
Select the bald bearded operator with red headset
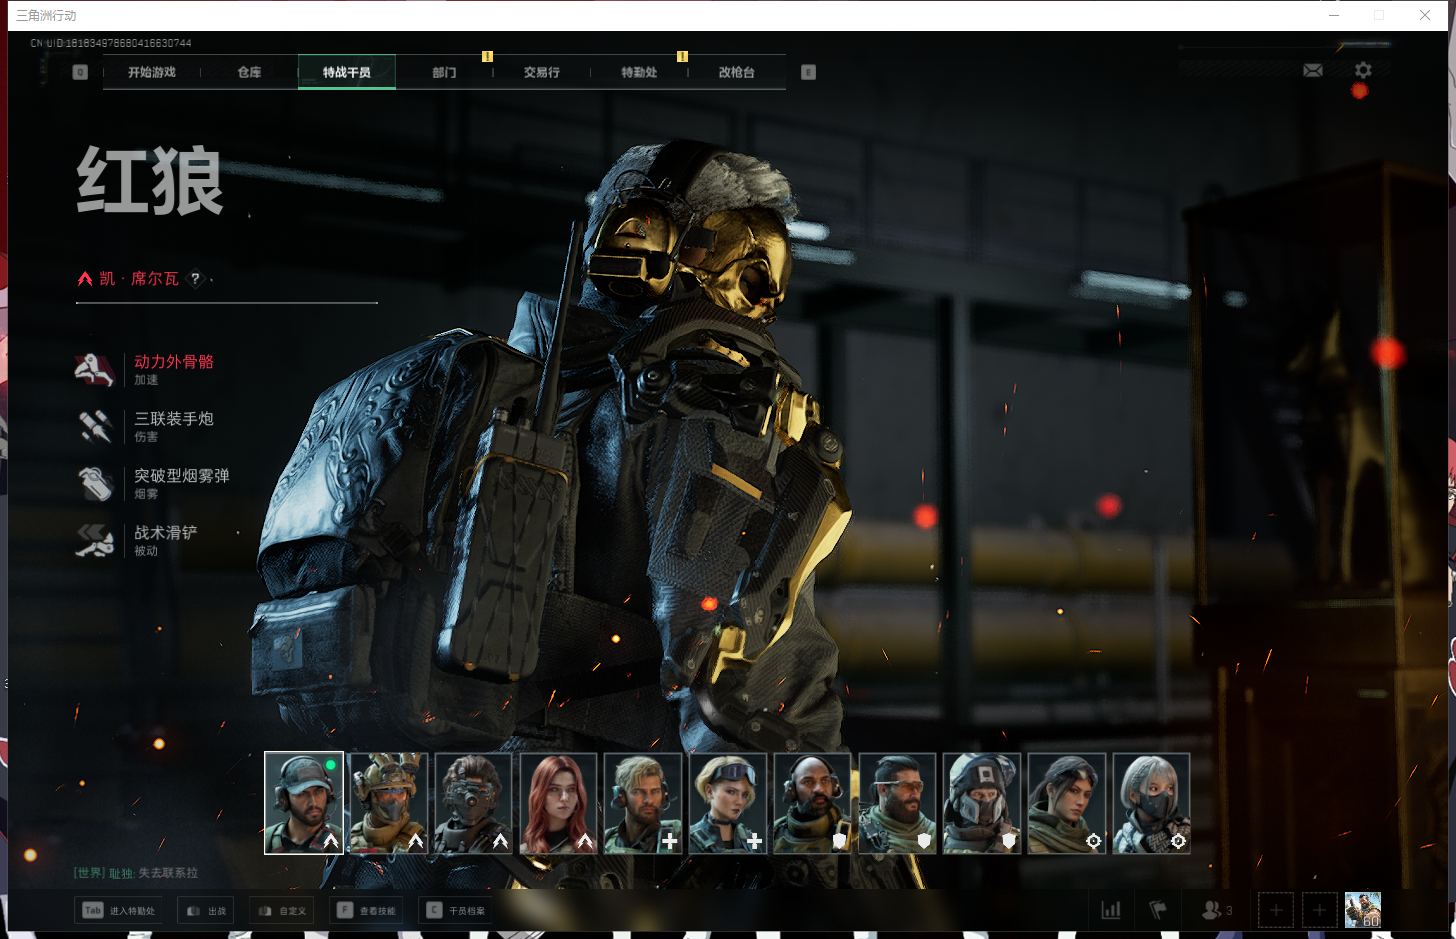[x=812, y=803]
